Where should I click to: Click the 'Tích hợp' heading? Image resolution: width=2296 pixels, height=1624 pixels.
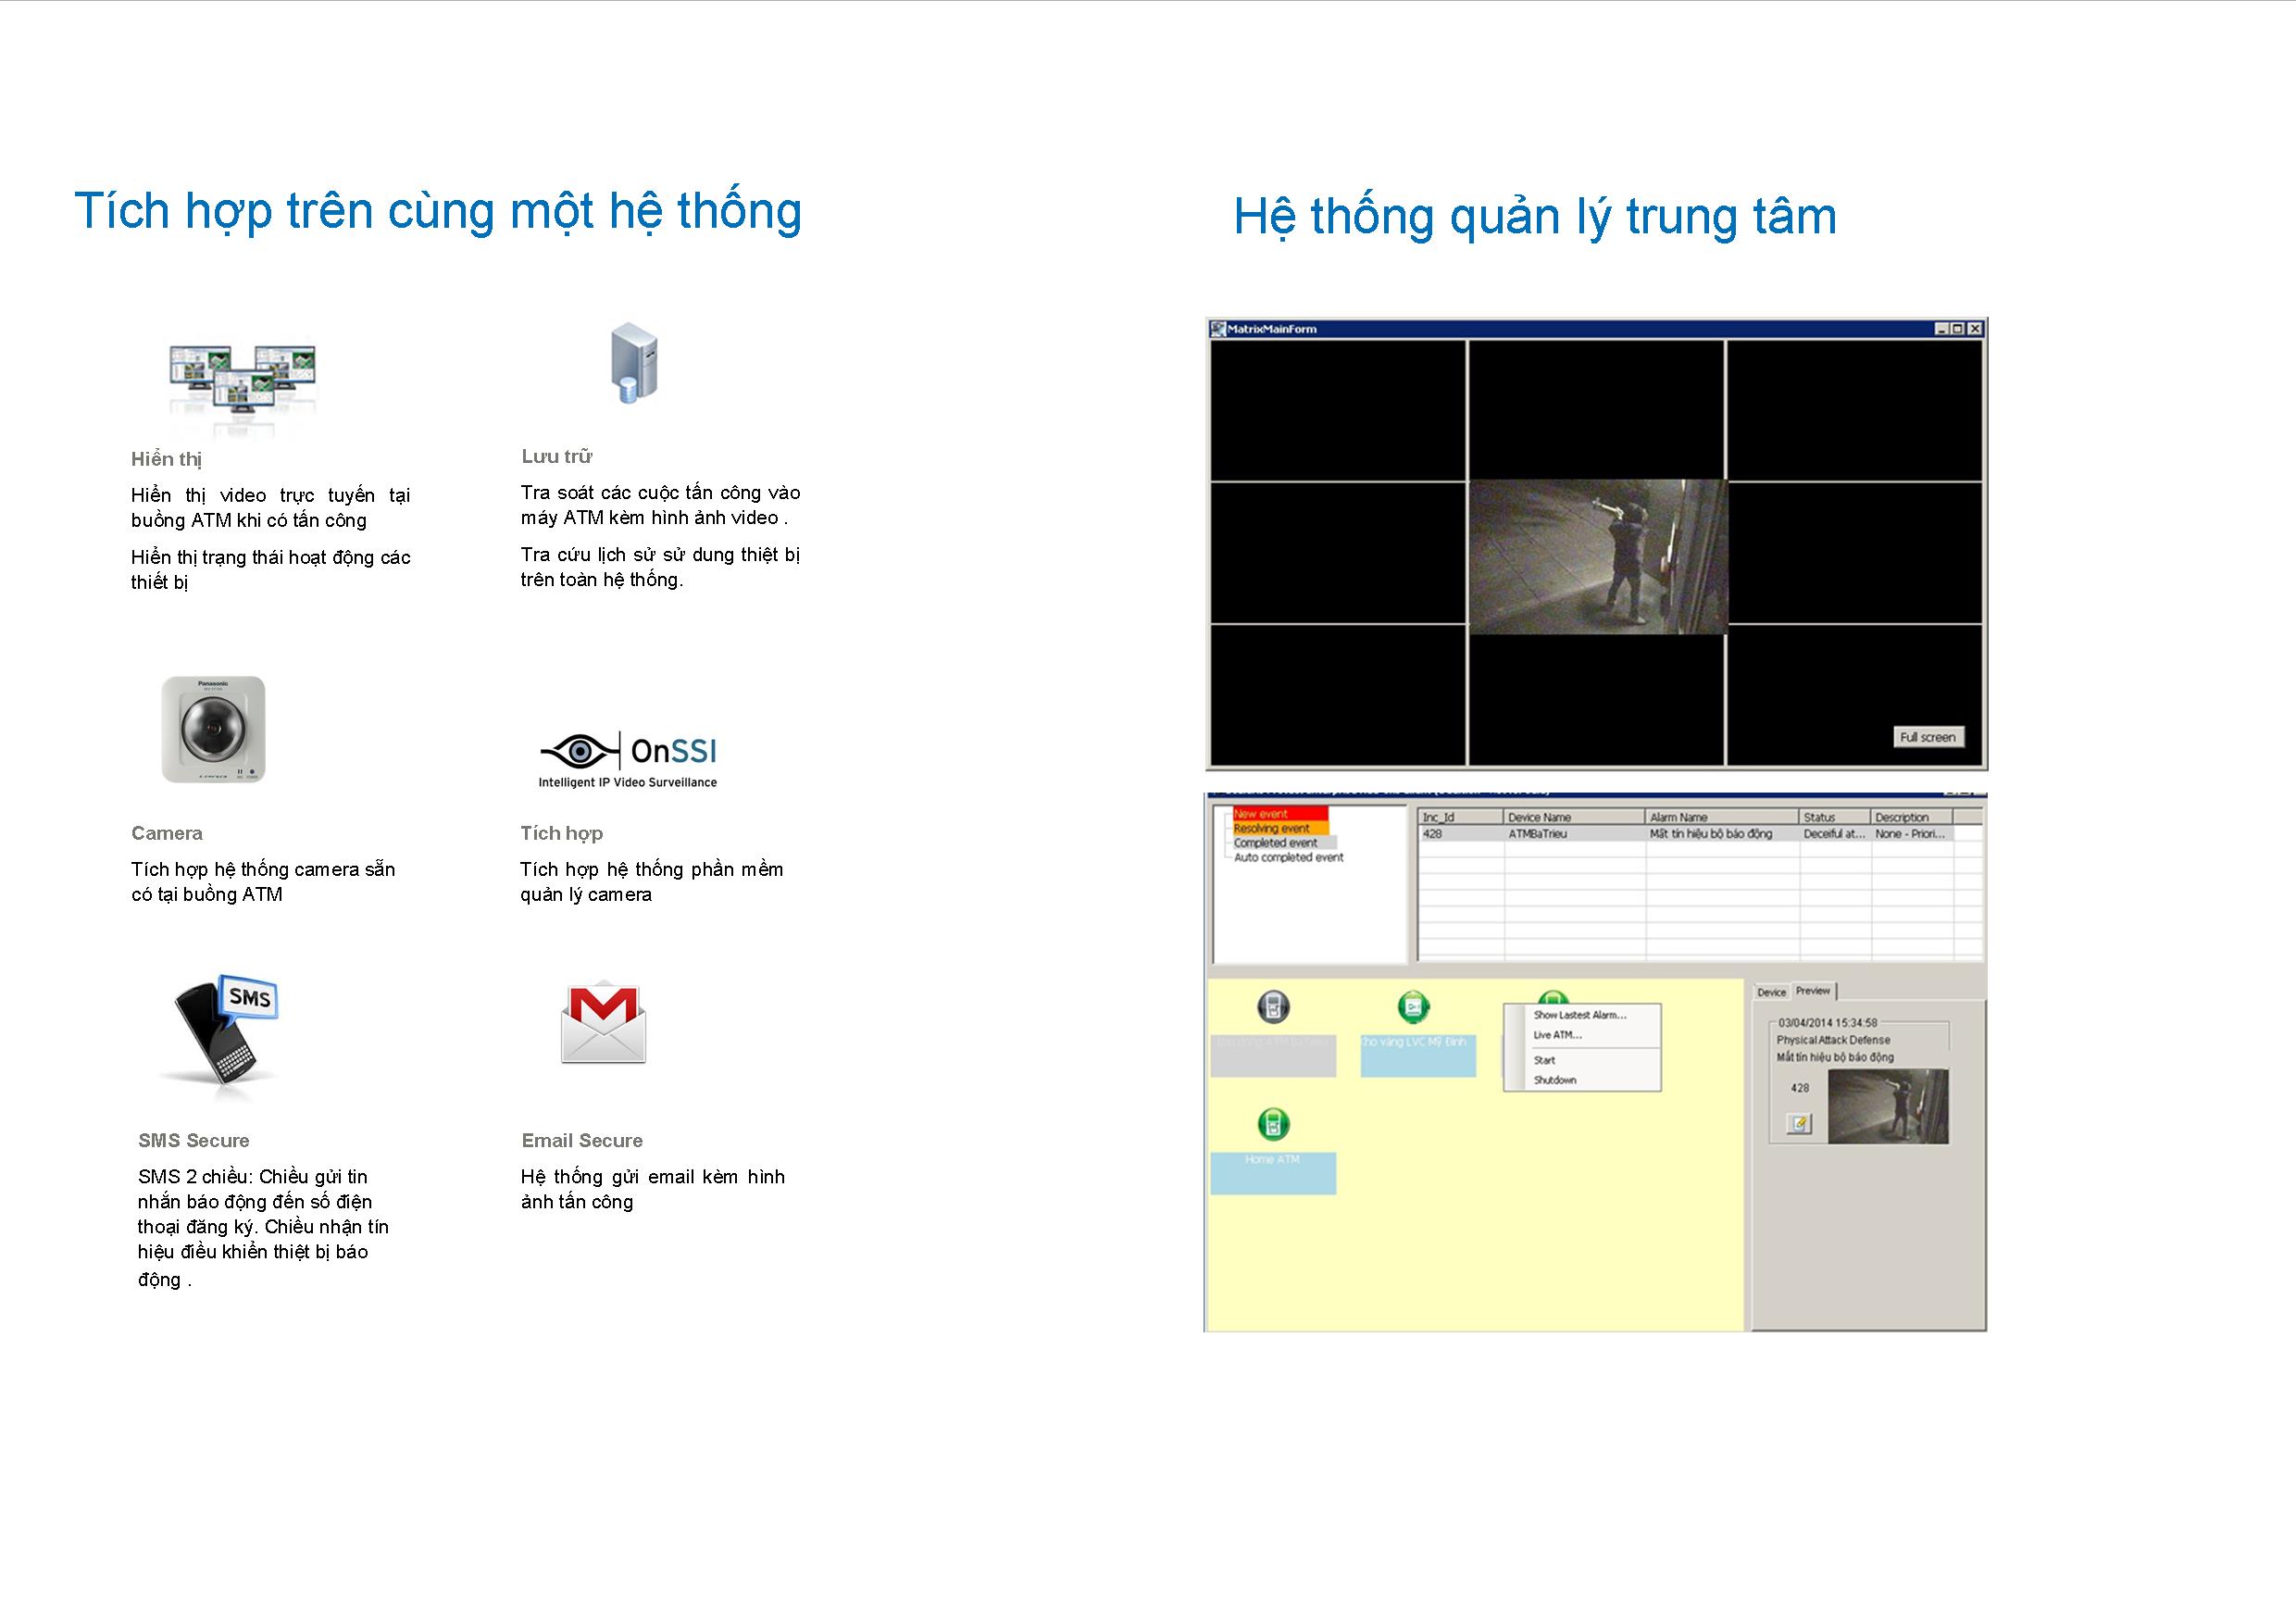561,833
